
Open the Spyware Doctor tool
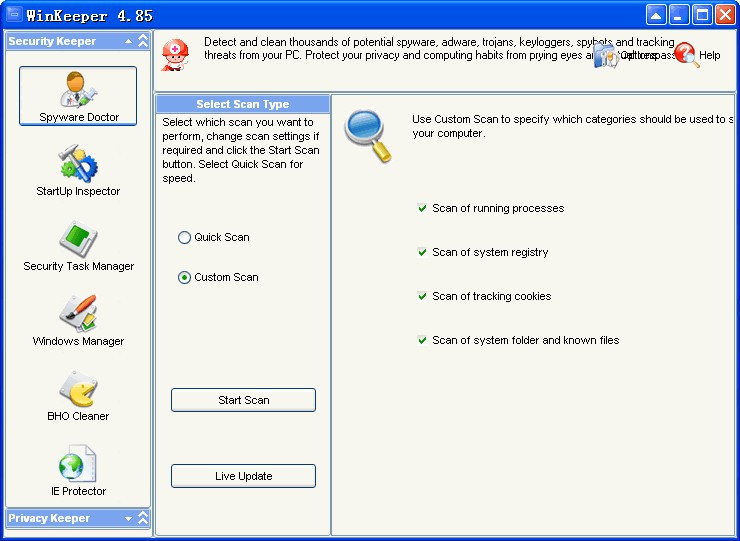point(78,96)
